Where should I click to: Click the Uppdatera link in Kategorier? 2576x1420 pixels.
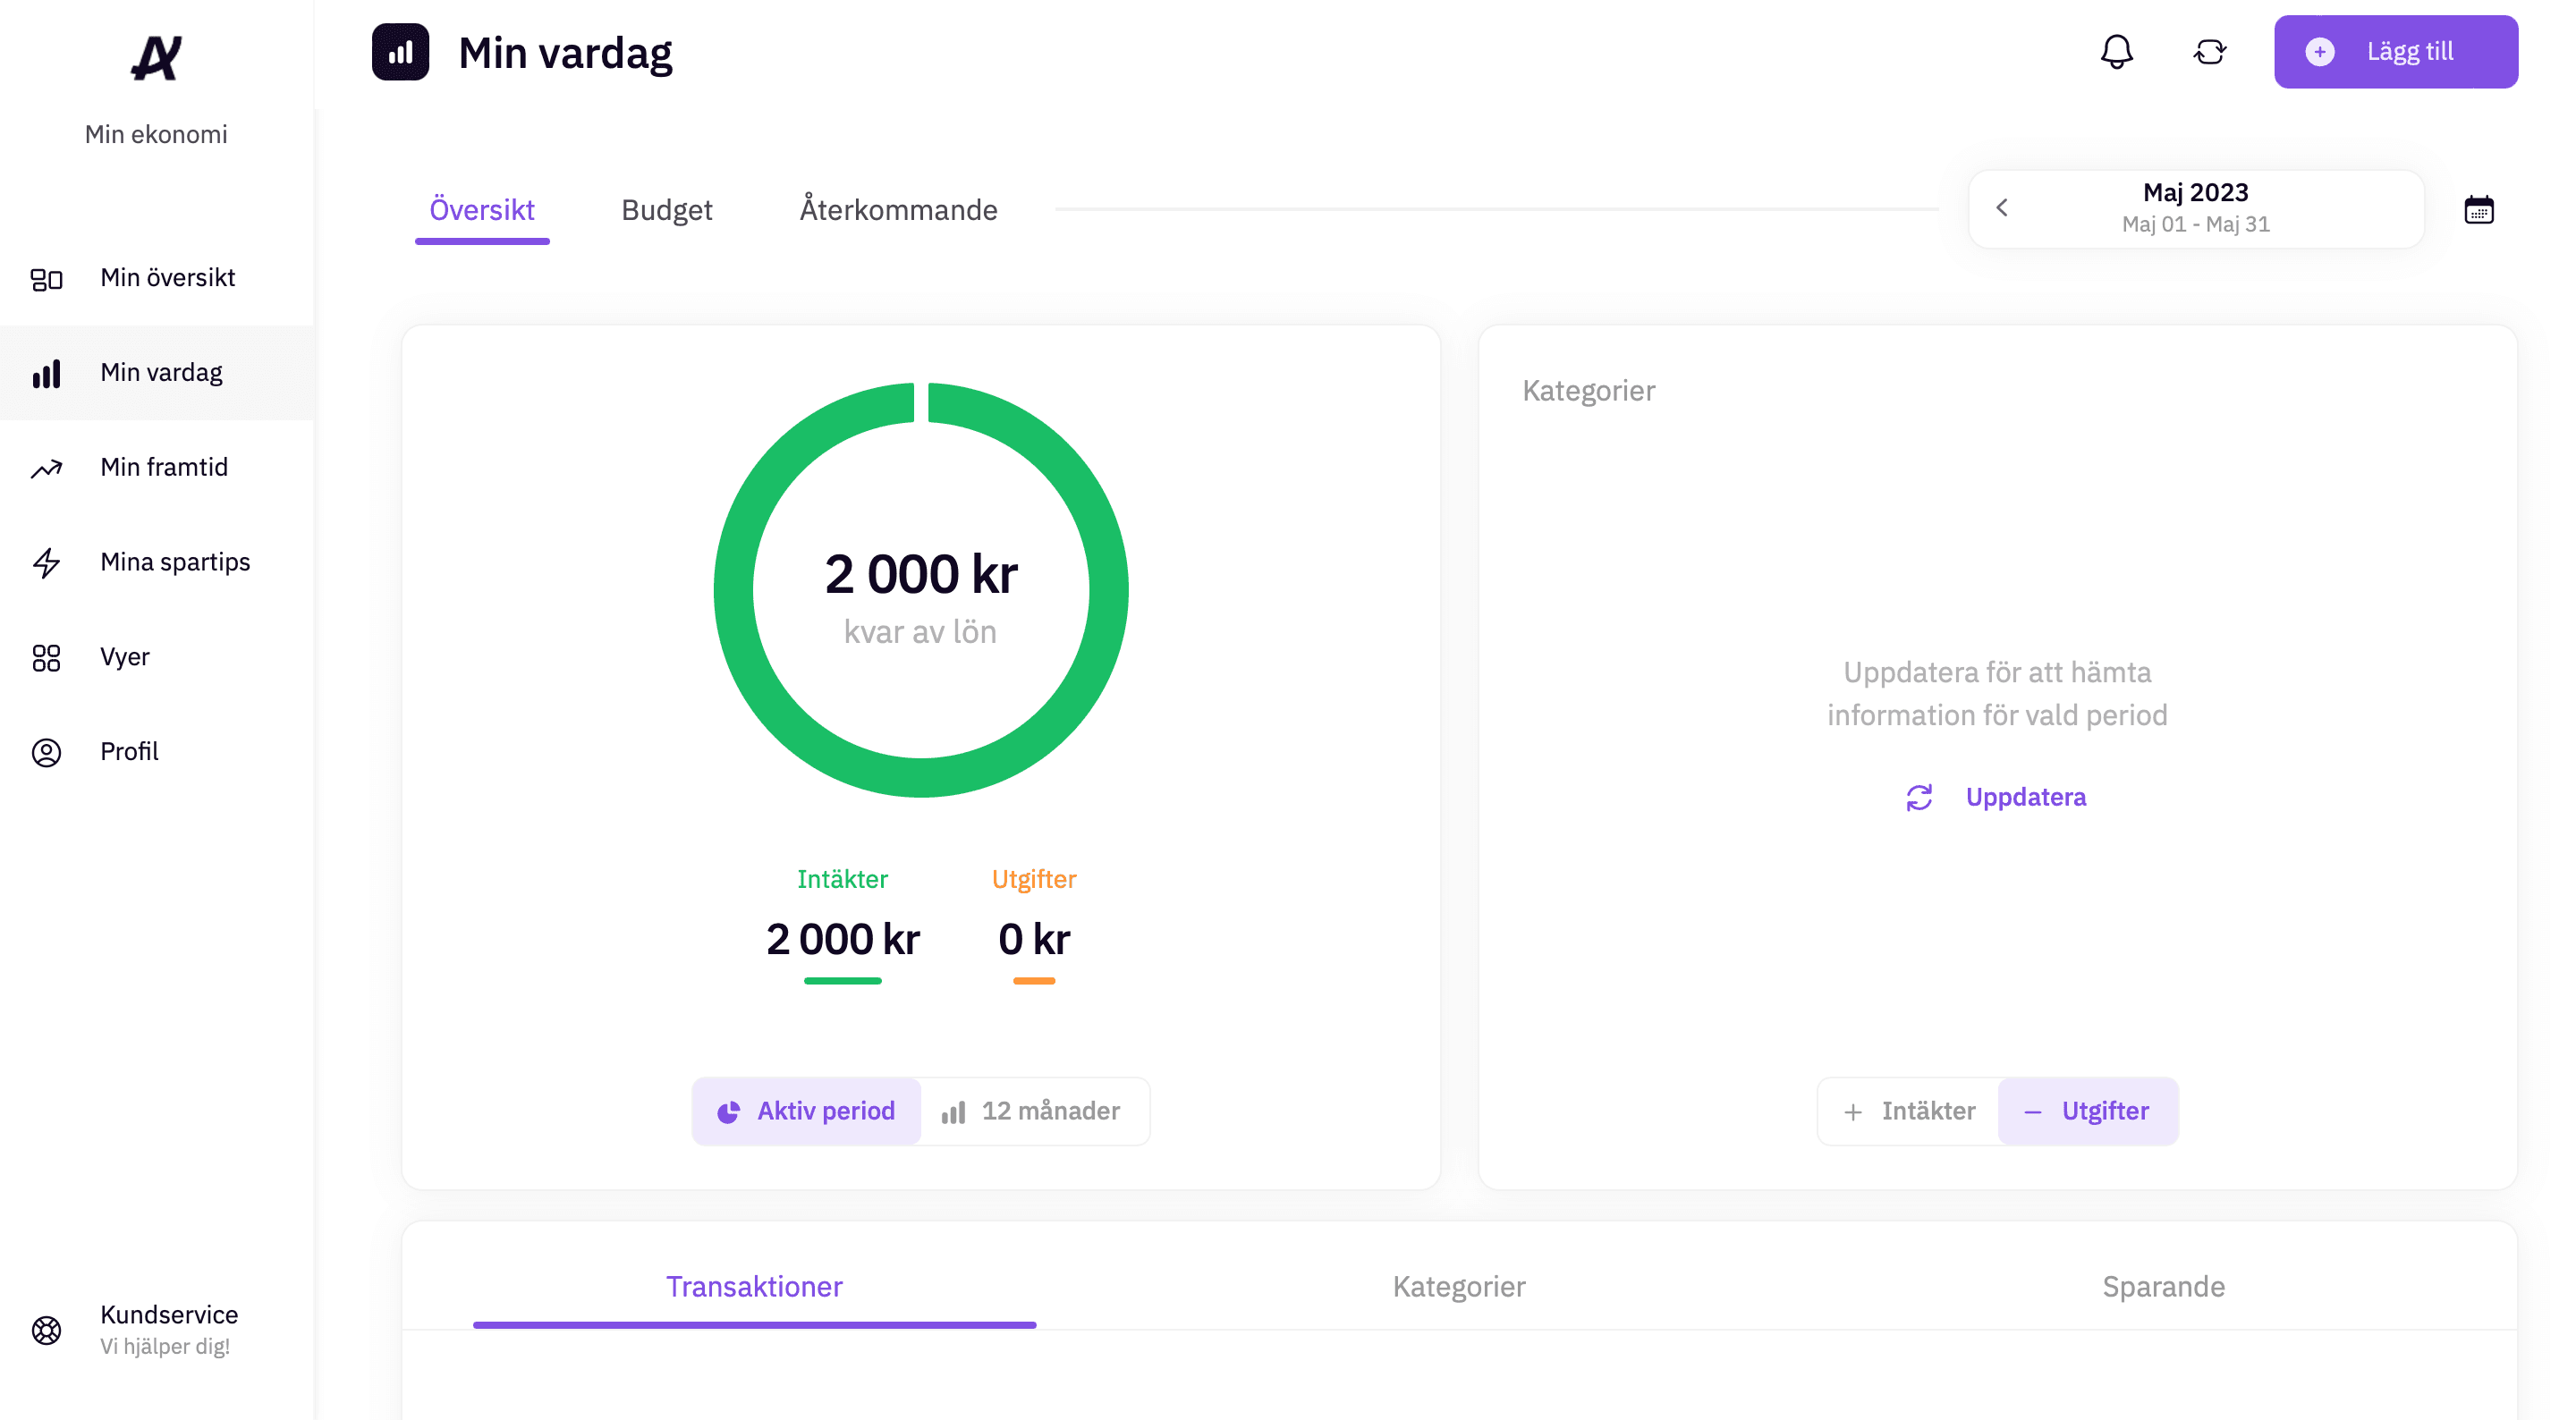coord(2024,797)
